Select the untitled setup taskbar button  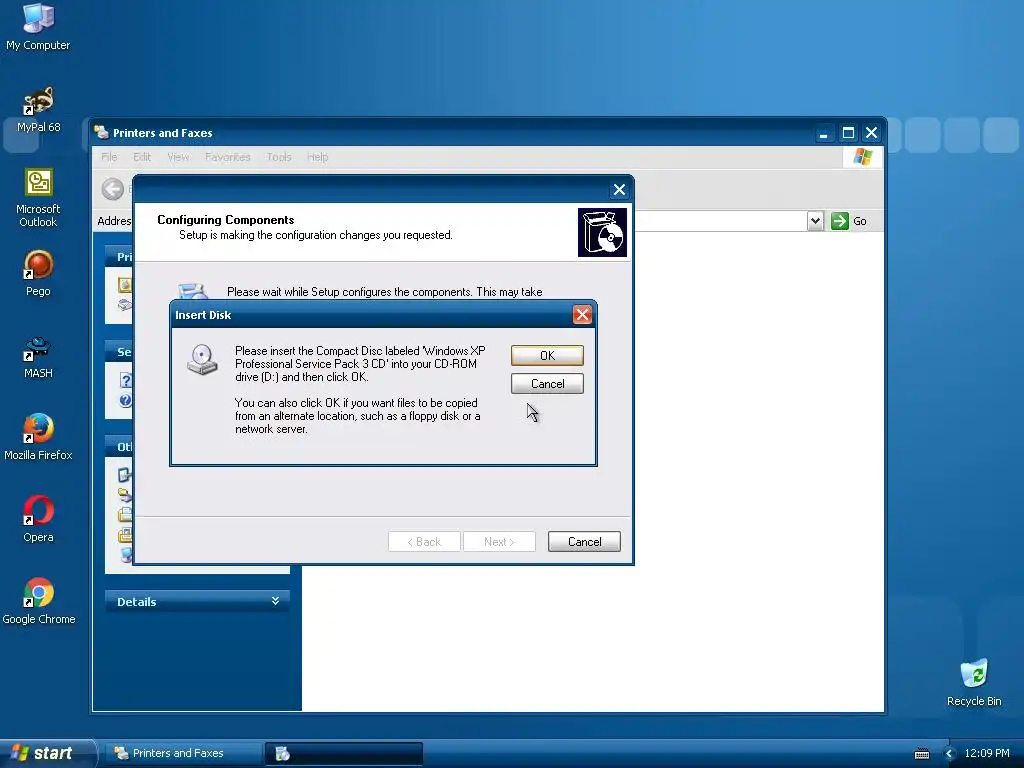(344, 753)
